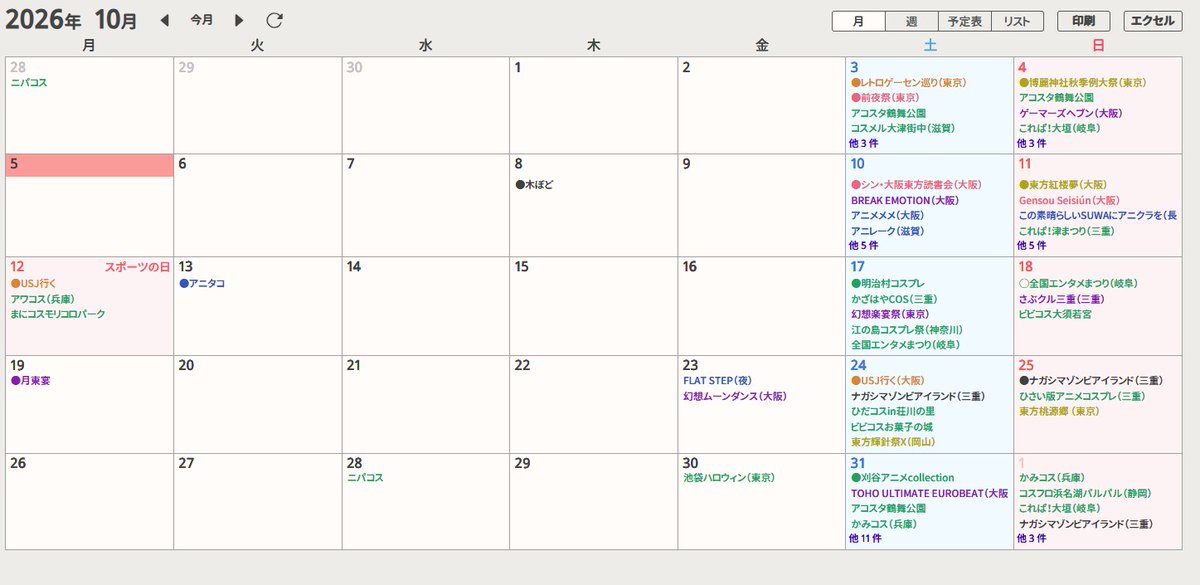Viewport: 1200px width, 585px height.
Task: Open レトロゲーセン巡り(東京) event
Action: tap(908, 83)
